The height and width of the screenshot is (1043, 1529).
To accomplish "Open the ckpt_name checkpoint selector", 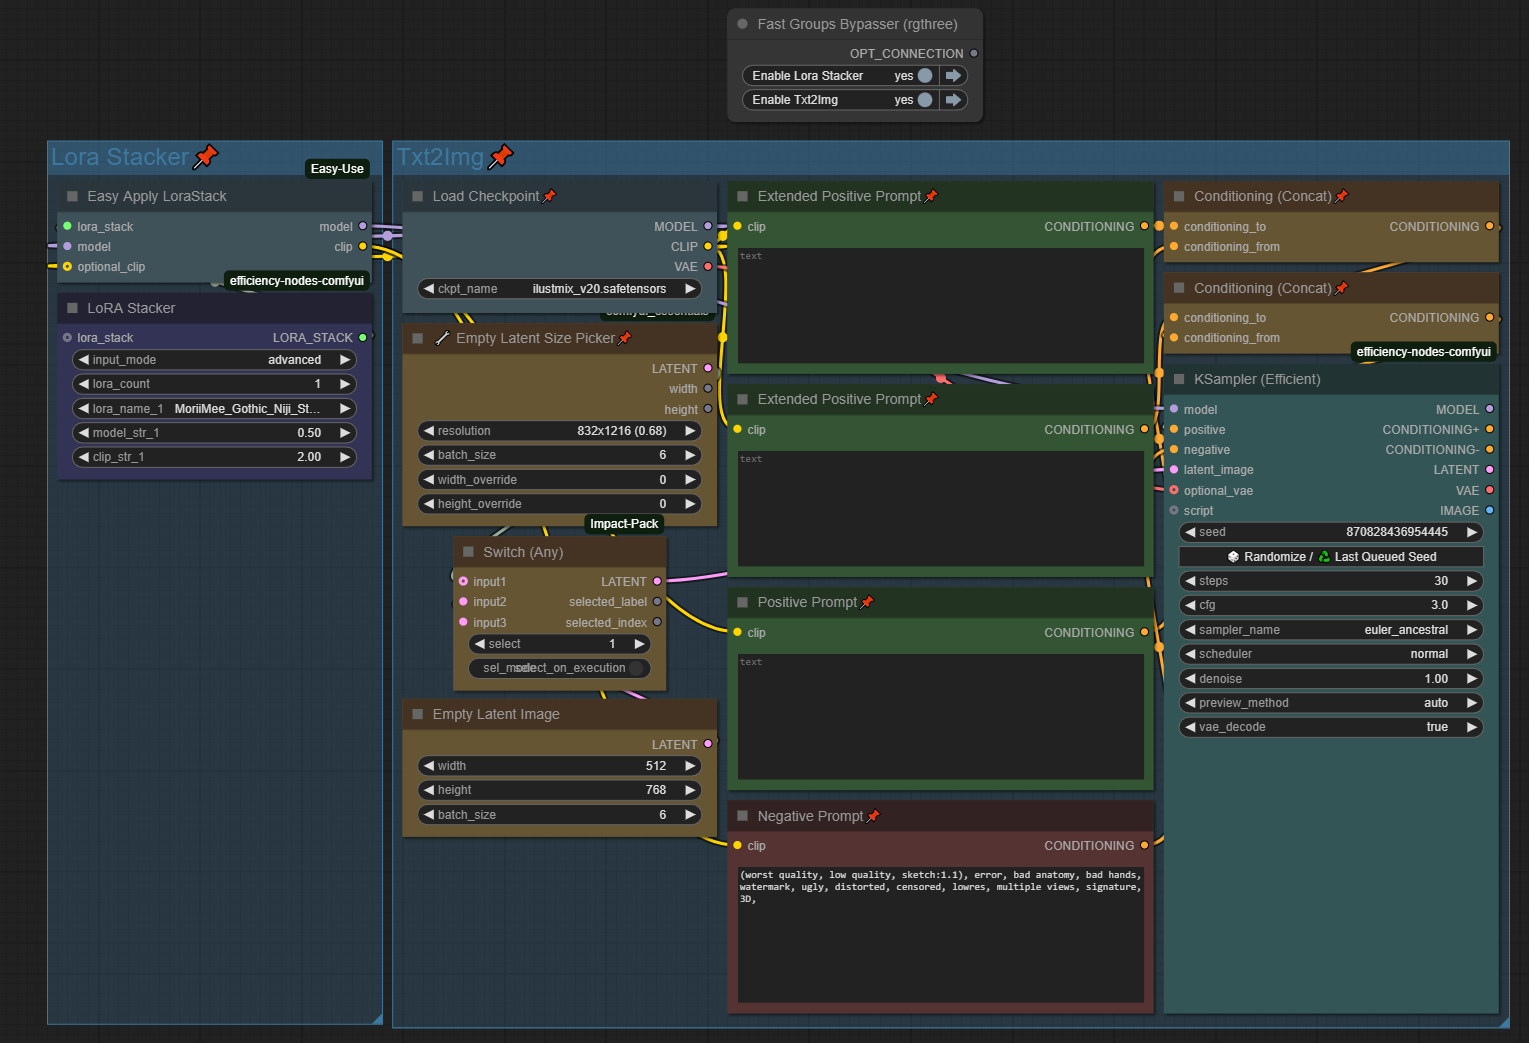I will click(559, 289).
